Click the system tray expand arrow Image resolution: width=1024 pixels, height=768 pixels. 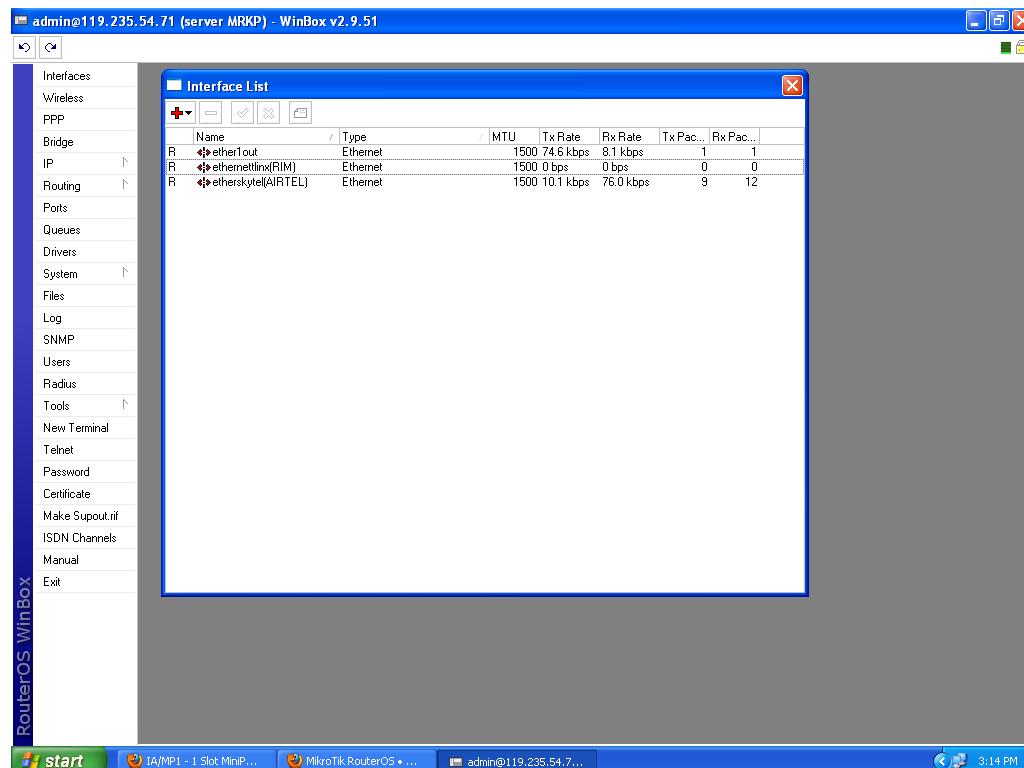[x=941, y=761]
